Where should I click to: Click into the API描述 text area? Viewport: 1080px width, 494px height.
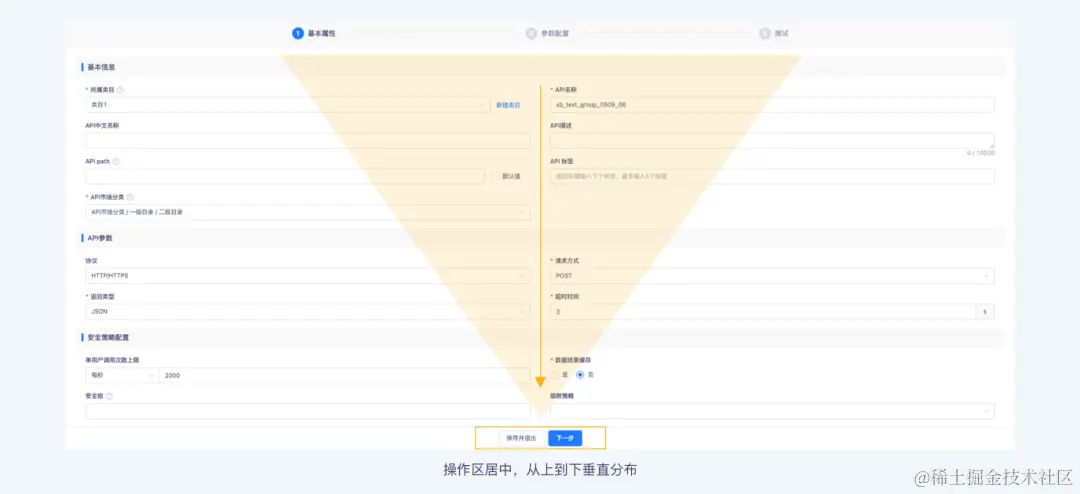pyautogui.click(x=772, y=141)
